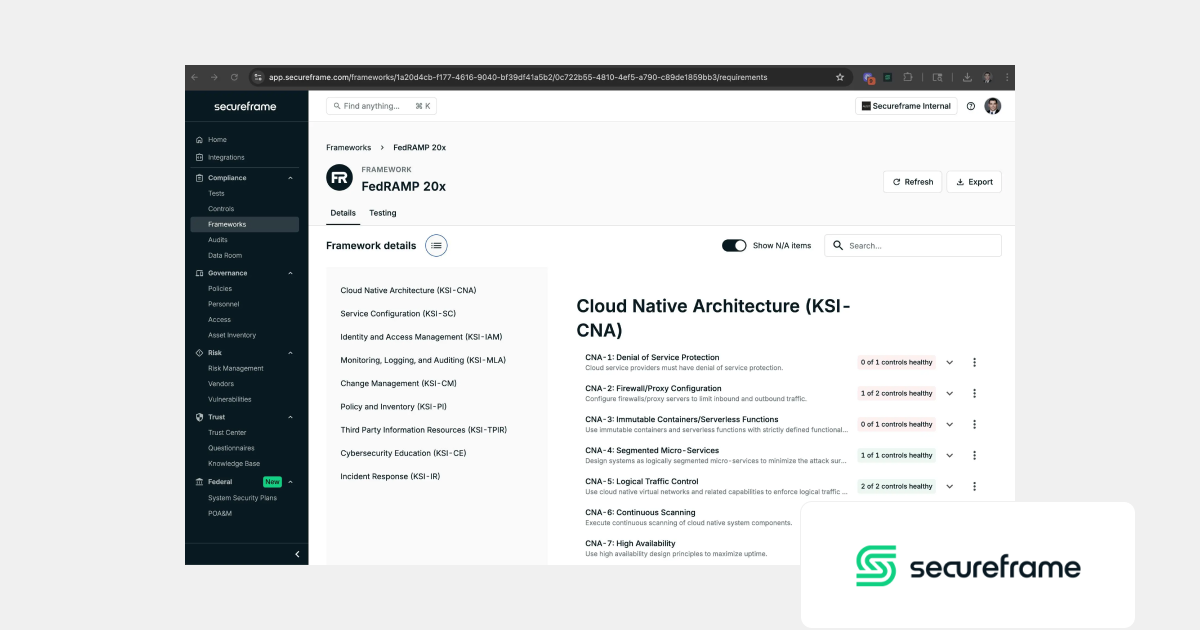Collapse the Risk sidebar section
Image resolution: width=1200 pixels, height=630 pixels.
[x=291, y=353]
